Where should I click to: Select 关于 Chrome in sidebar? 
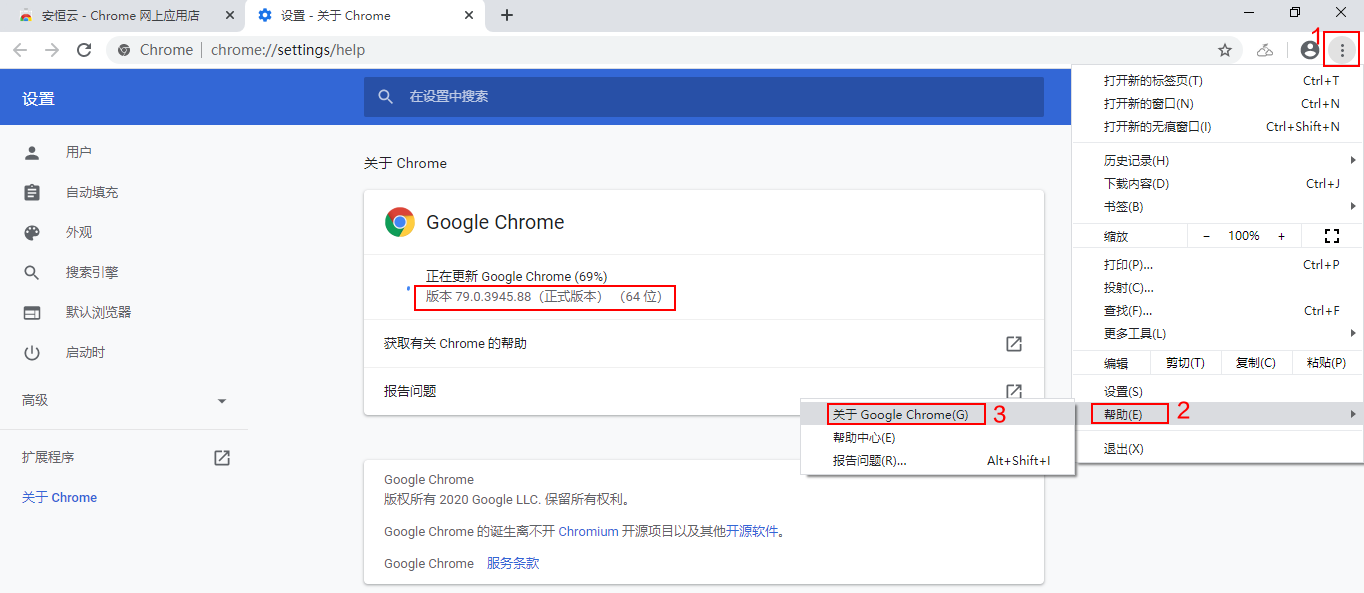[60, 497]
